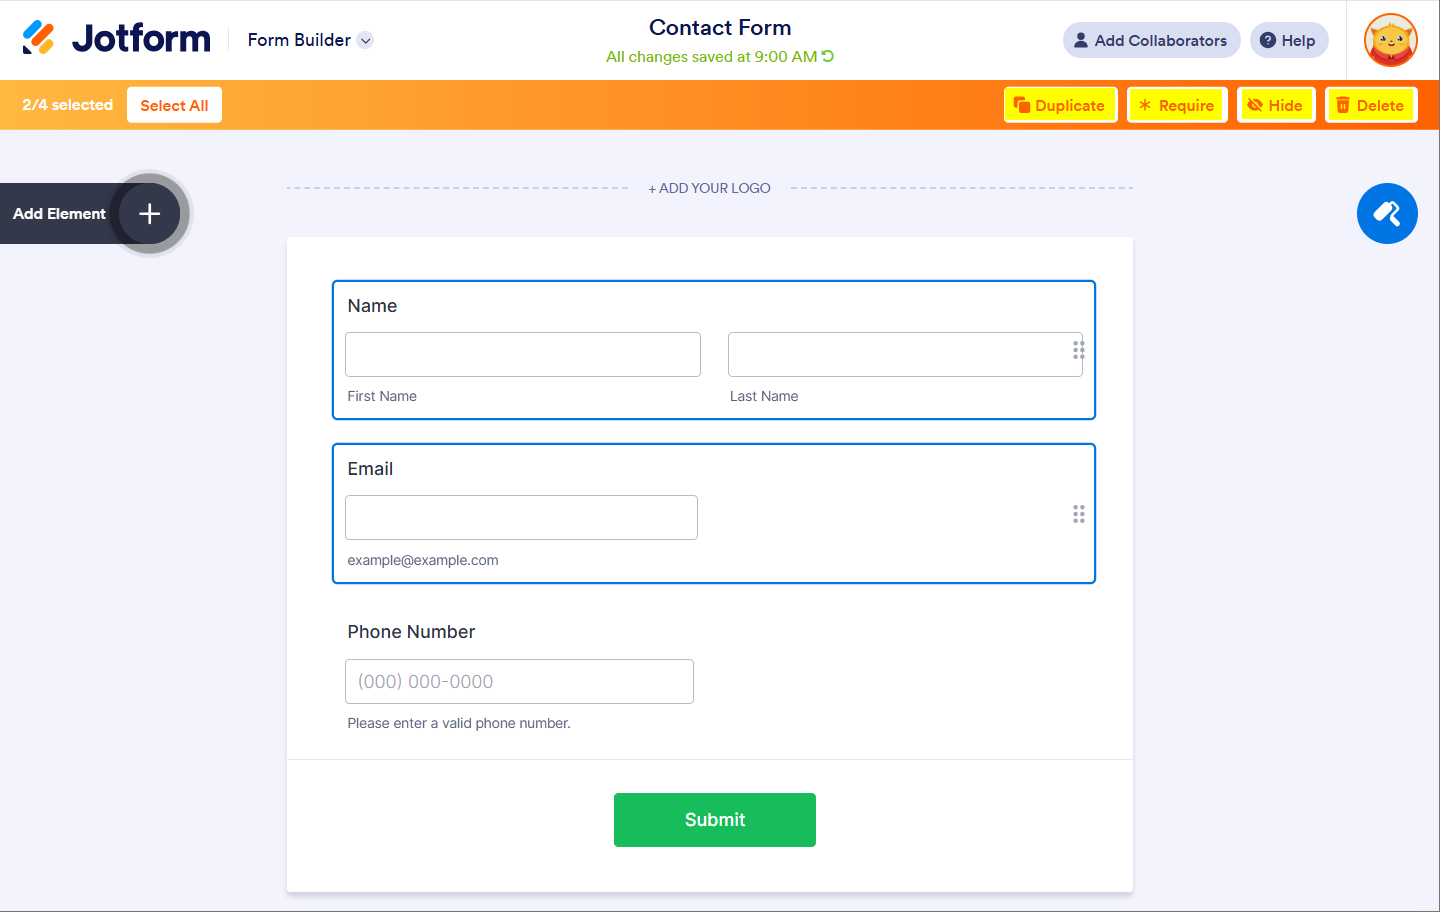This screenshot has width=1440, height=912.
Task: Delete the selected fields
Action: [1370, 105]
